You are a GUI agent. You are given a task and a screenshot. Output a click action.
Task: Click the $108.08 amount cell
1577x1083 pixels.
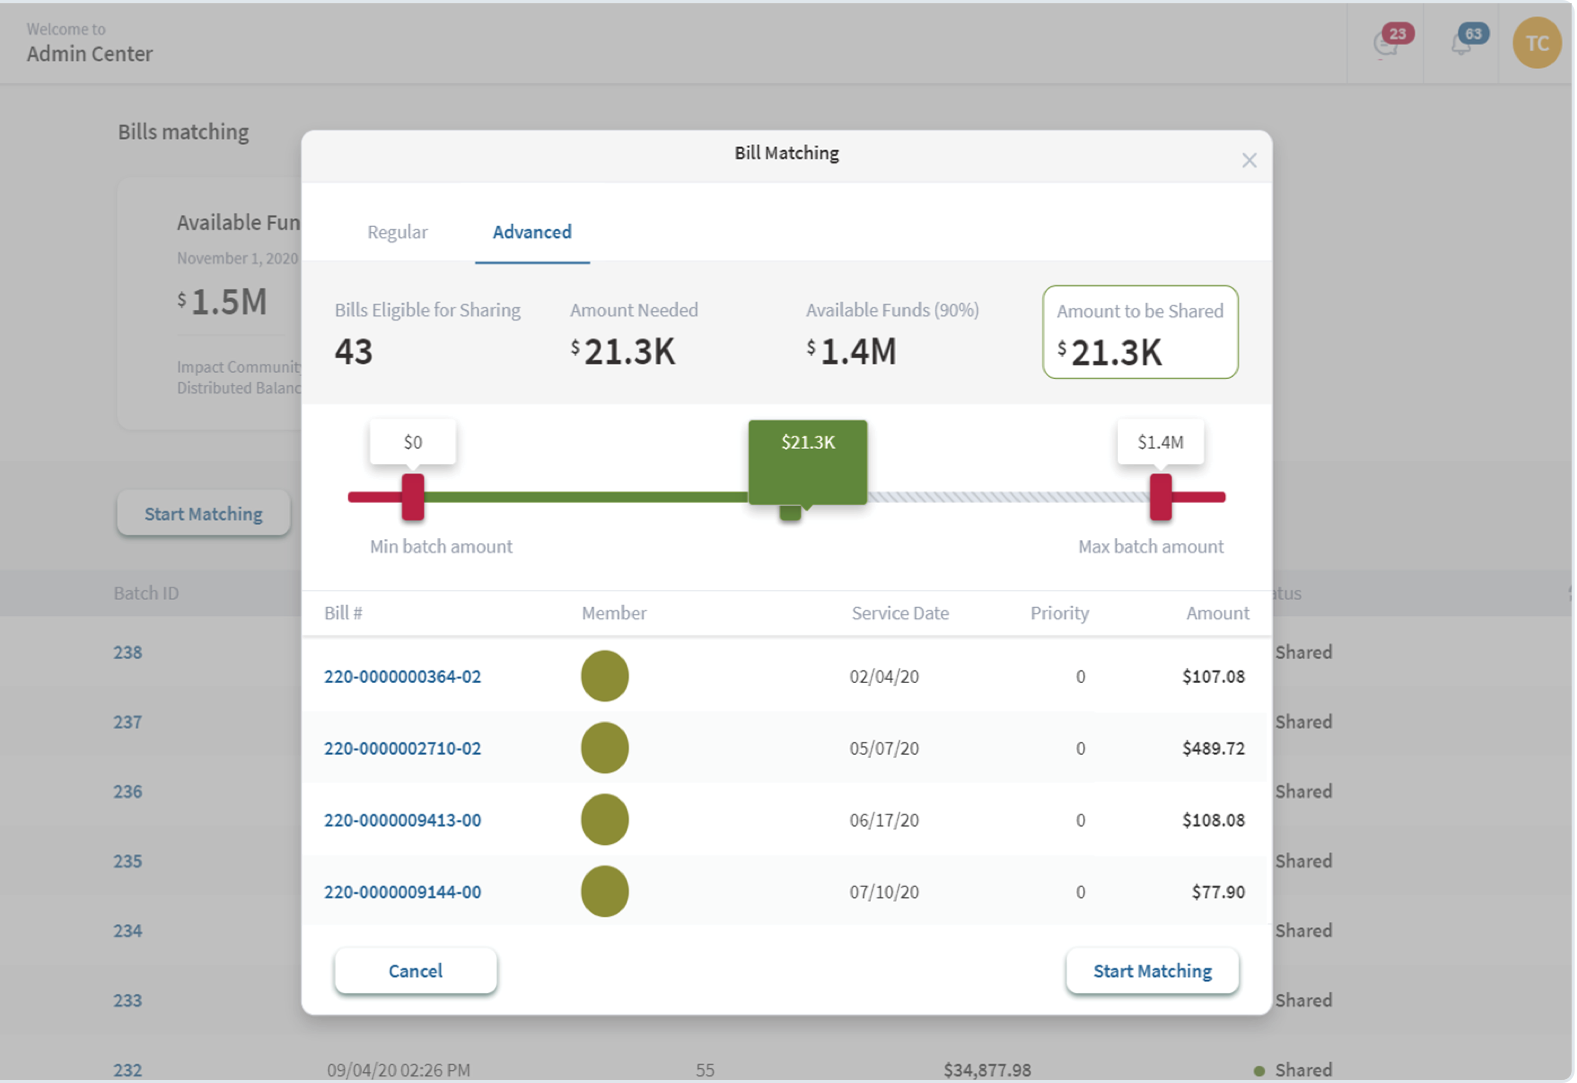(x=1213, y=821)
